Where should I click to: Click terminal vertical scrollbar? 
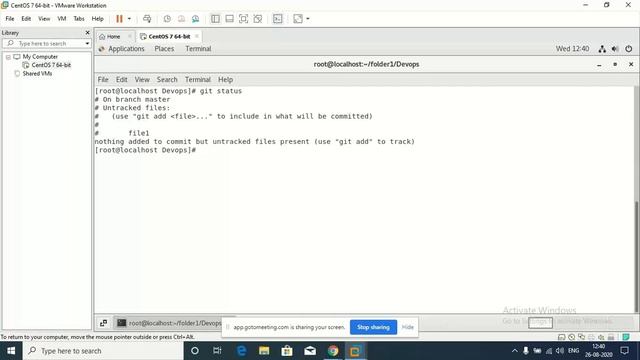coord(636,256)
